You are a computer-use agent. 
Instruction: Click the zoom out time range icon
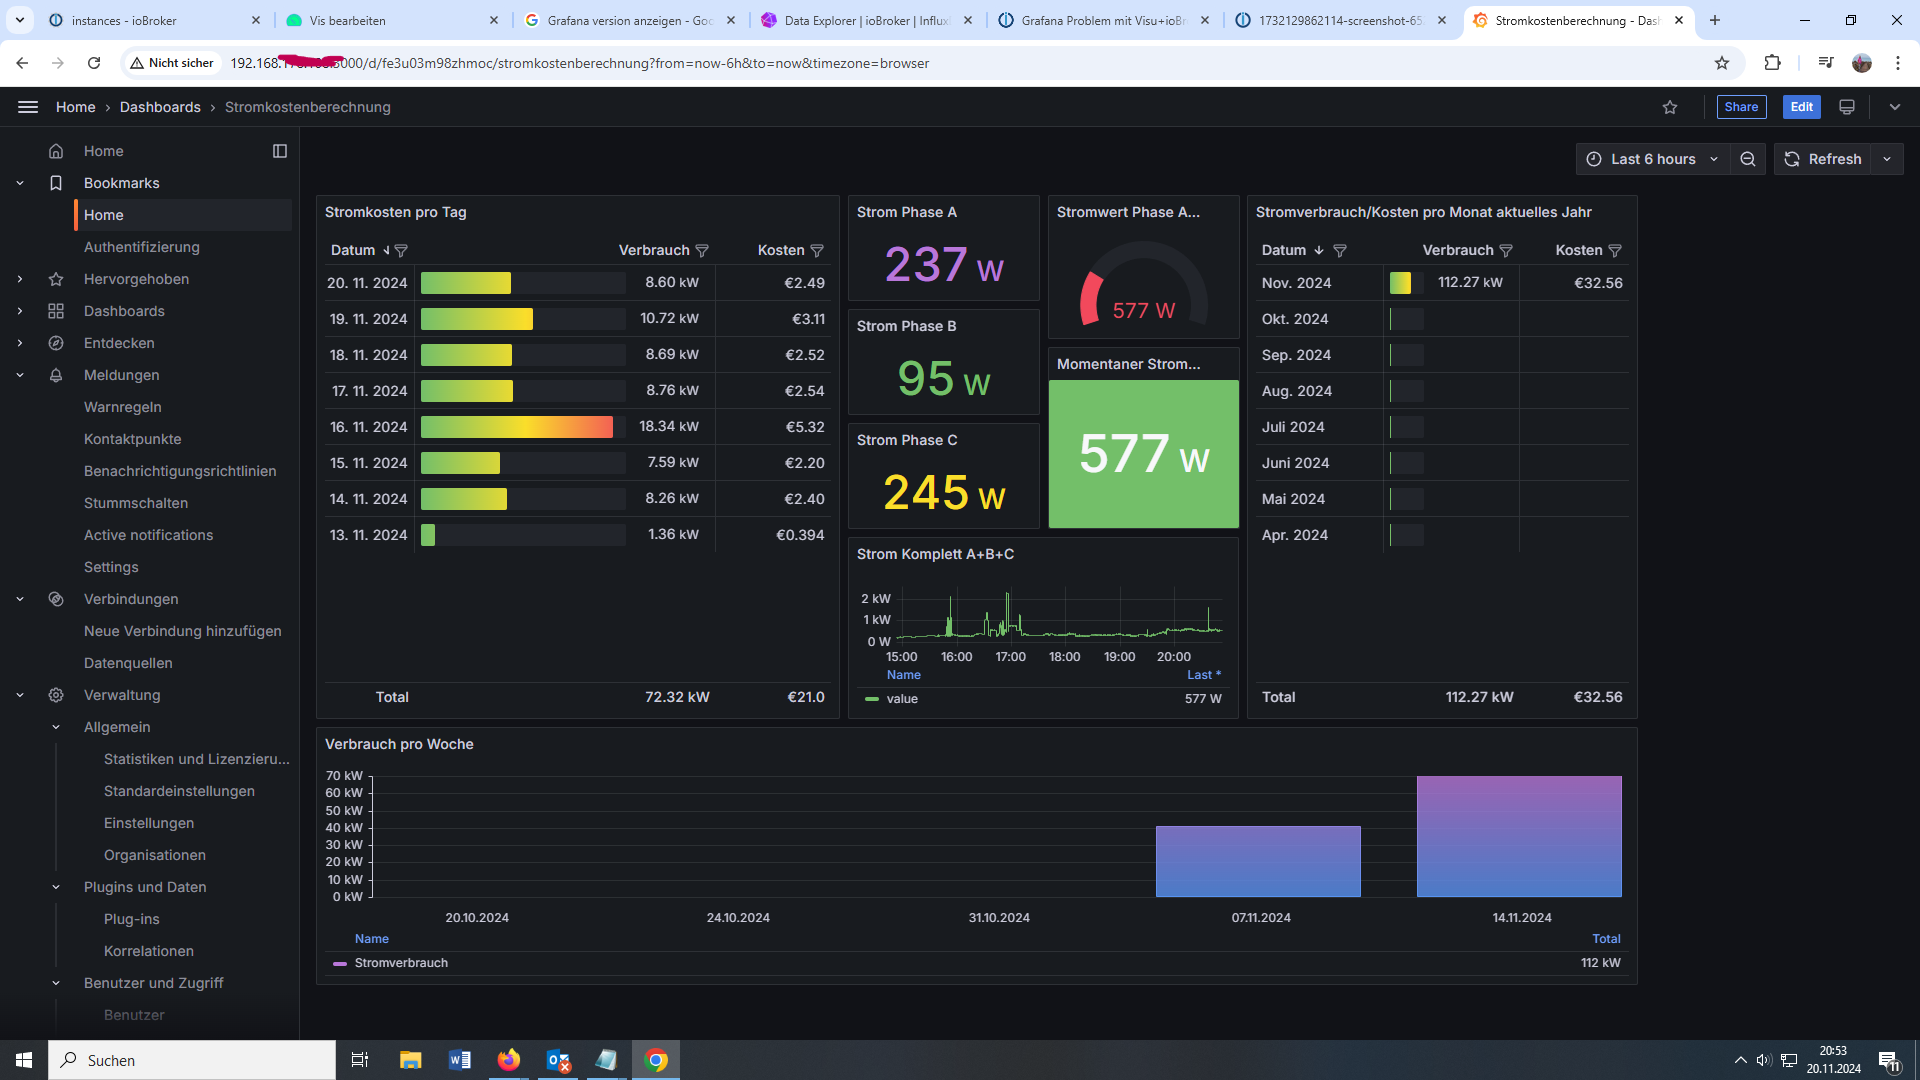click(1748, 159)
